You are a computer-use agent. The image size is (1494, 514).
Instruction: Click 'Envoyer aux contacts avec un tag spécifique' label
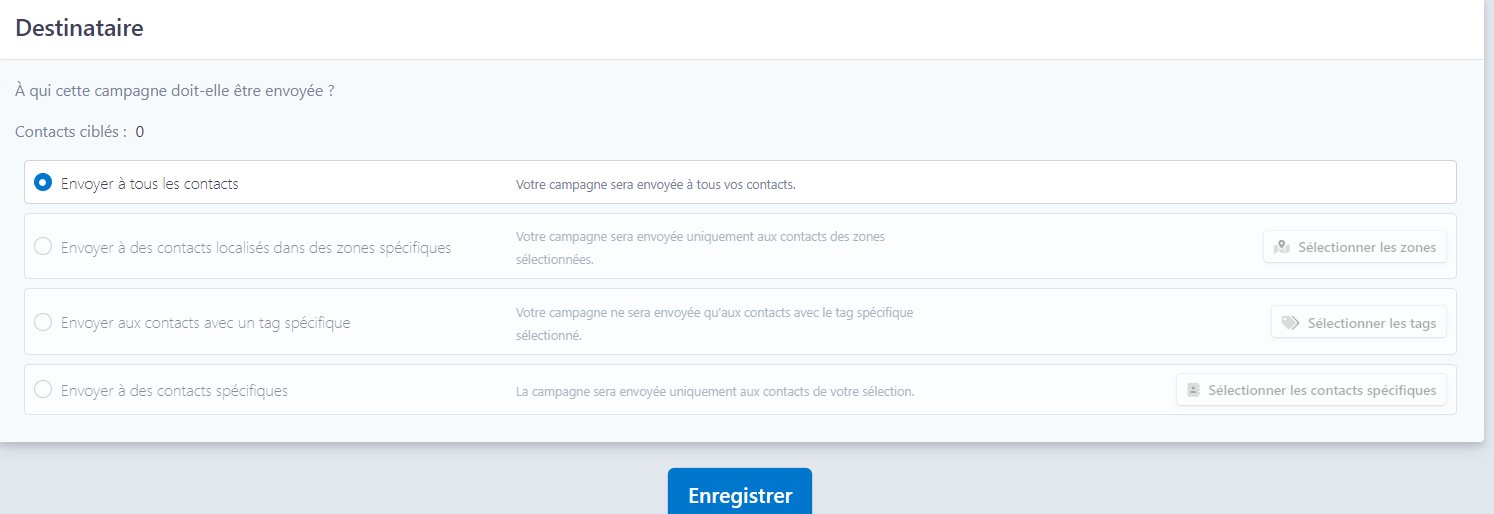click(206, 323)
